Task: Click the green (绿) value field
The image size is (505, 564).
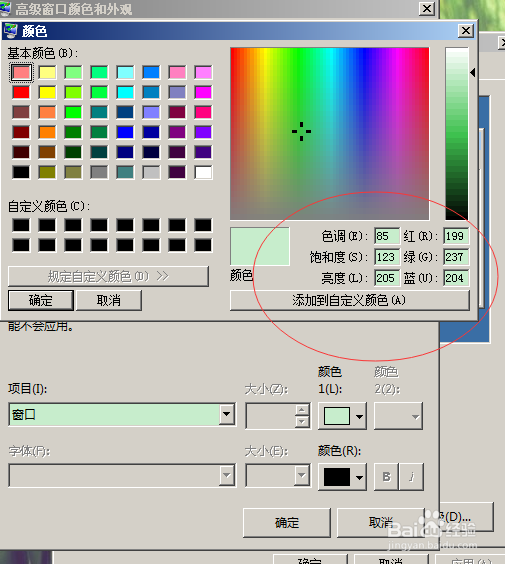Action: click(x=456, y=257)
